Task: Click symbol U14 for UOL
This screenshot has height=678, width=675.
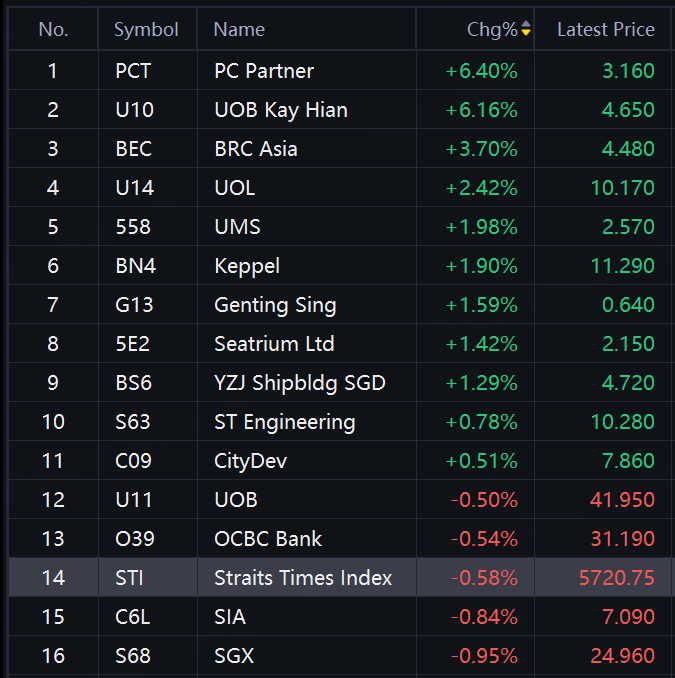Action: point(134,188)
